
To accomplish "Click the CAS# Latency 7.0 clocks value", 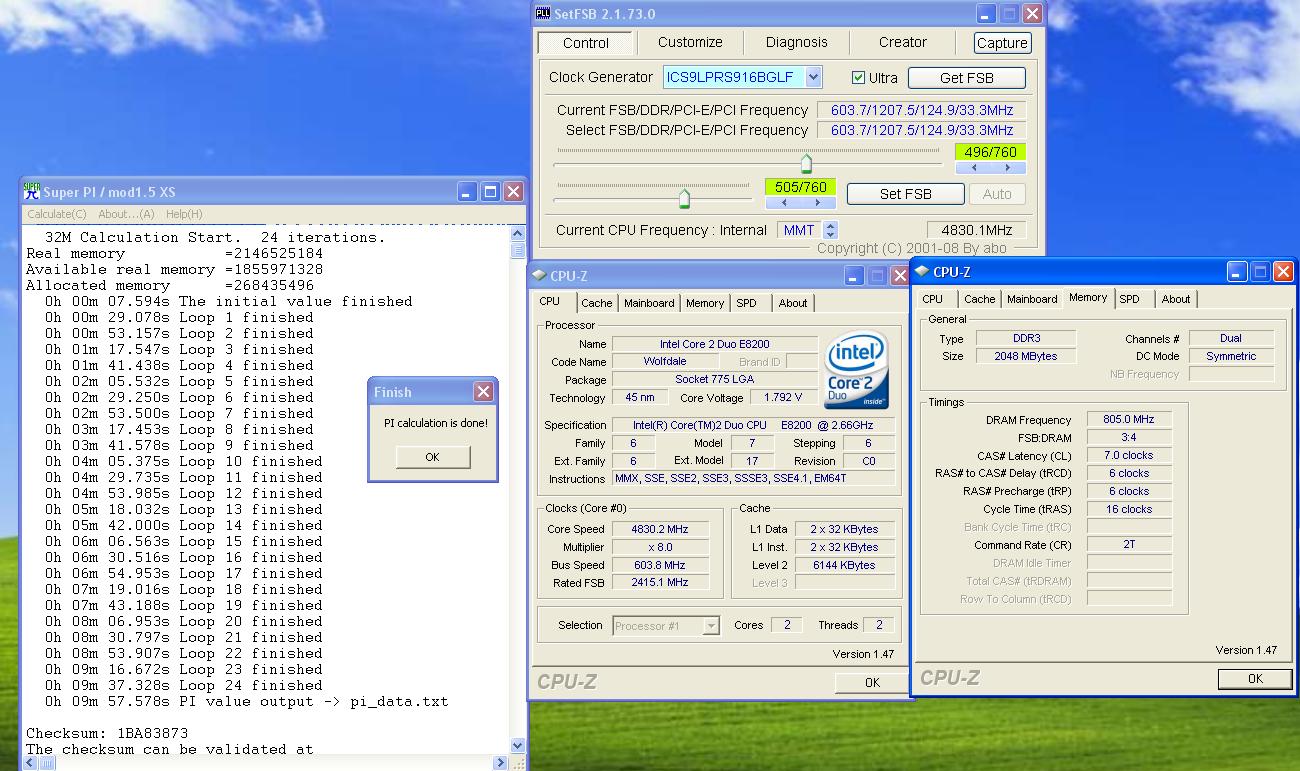I will point(1129,456).
